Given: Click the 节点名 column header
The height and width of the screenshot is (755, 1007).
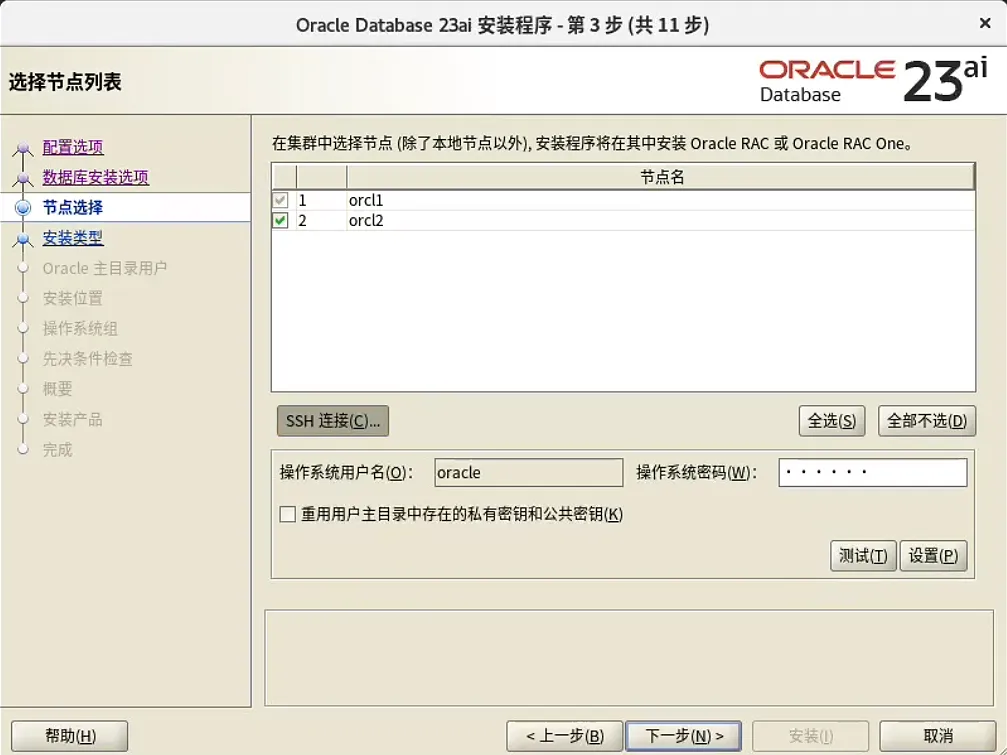Looking at the screenshot, I should [660, 176].
